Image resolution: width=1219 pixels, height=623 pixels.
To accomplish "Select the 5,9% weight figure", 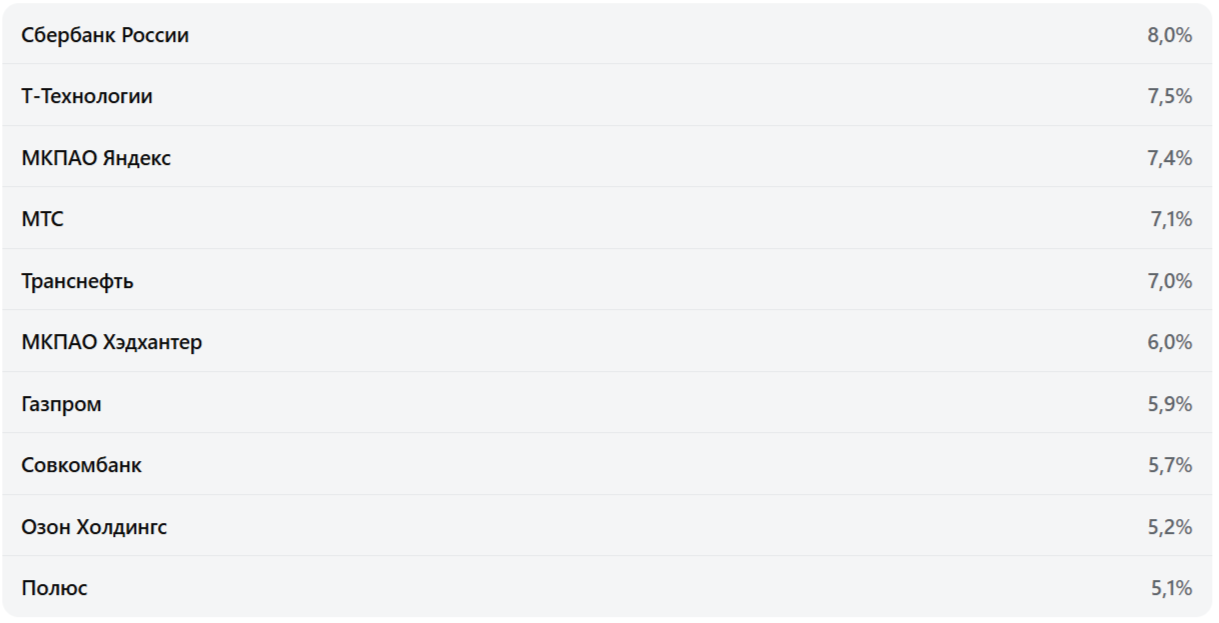I will tap(1169, 404).
